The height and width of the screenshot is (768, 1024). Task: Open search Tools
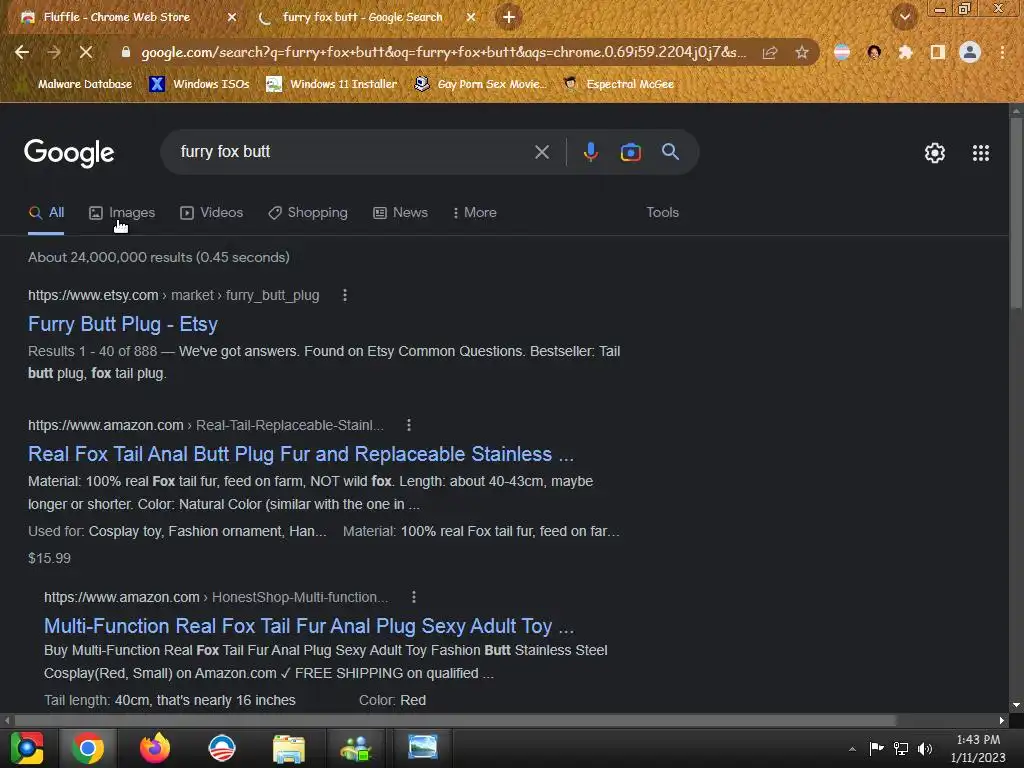662,213
